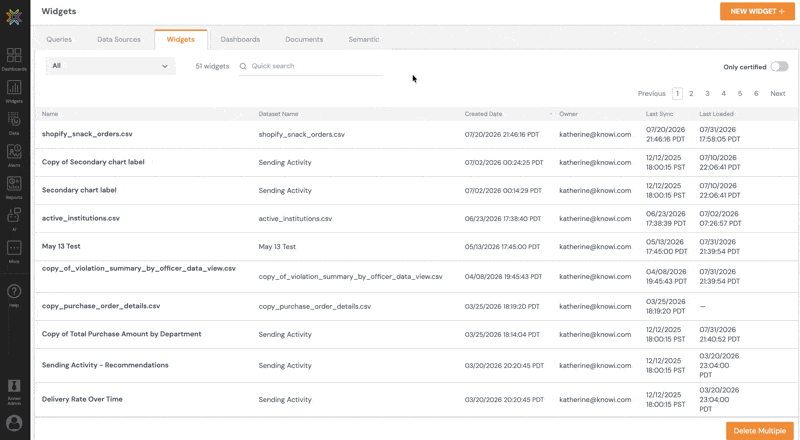
Task: Select page 1 in pagination
Action: pyautogui.click(x=677, y=93)
